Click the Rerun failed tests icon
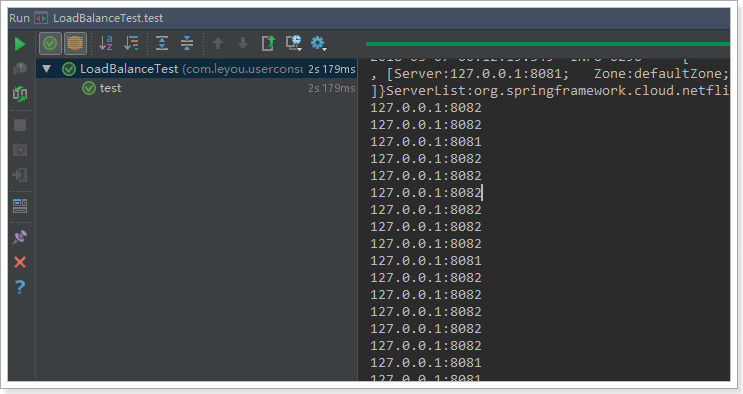This screenshot has width=743, height=394. (20, 69)
